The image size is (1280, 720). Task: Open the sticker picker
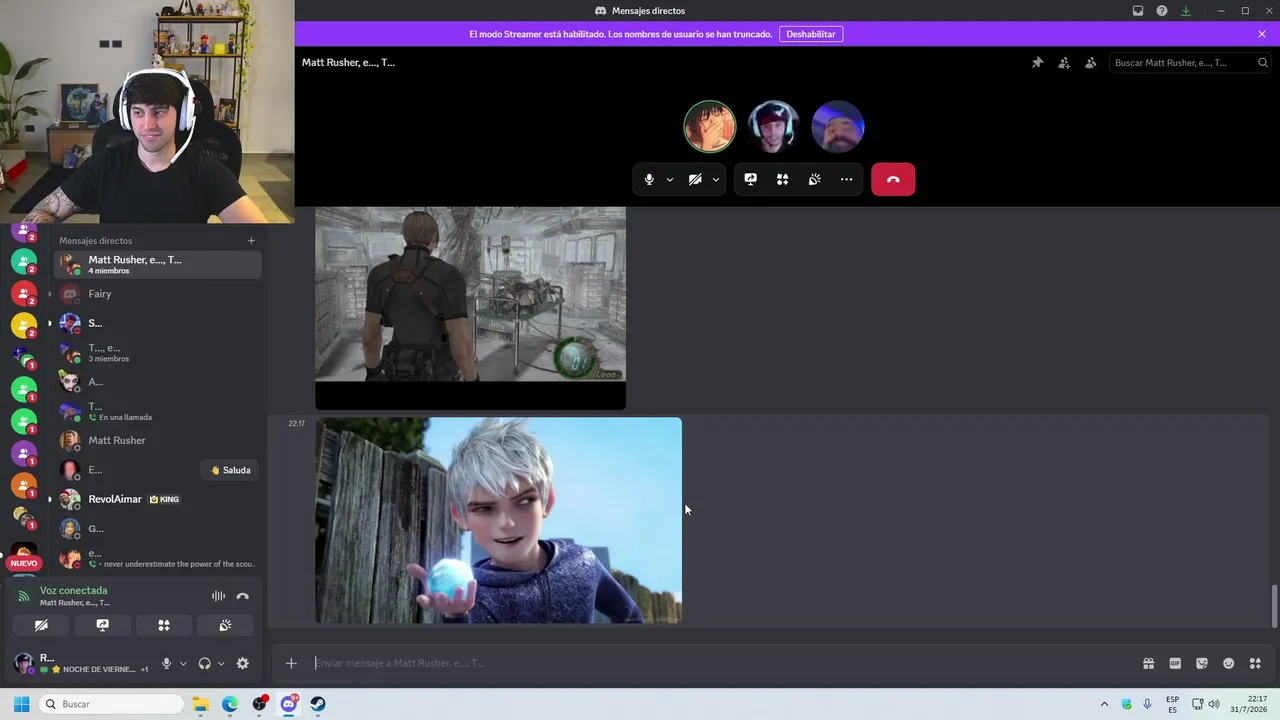(1202, 663)
